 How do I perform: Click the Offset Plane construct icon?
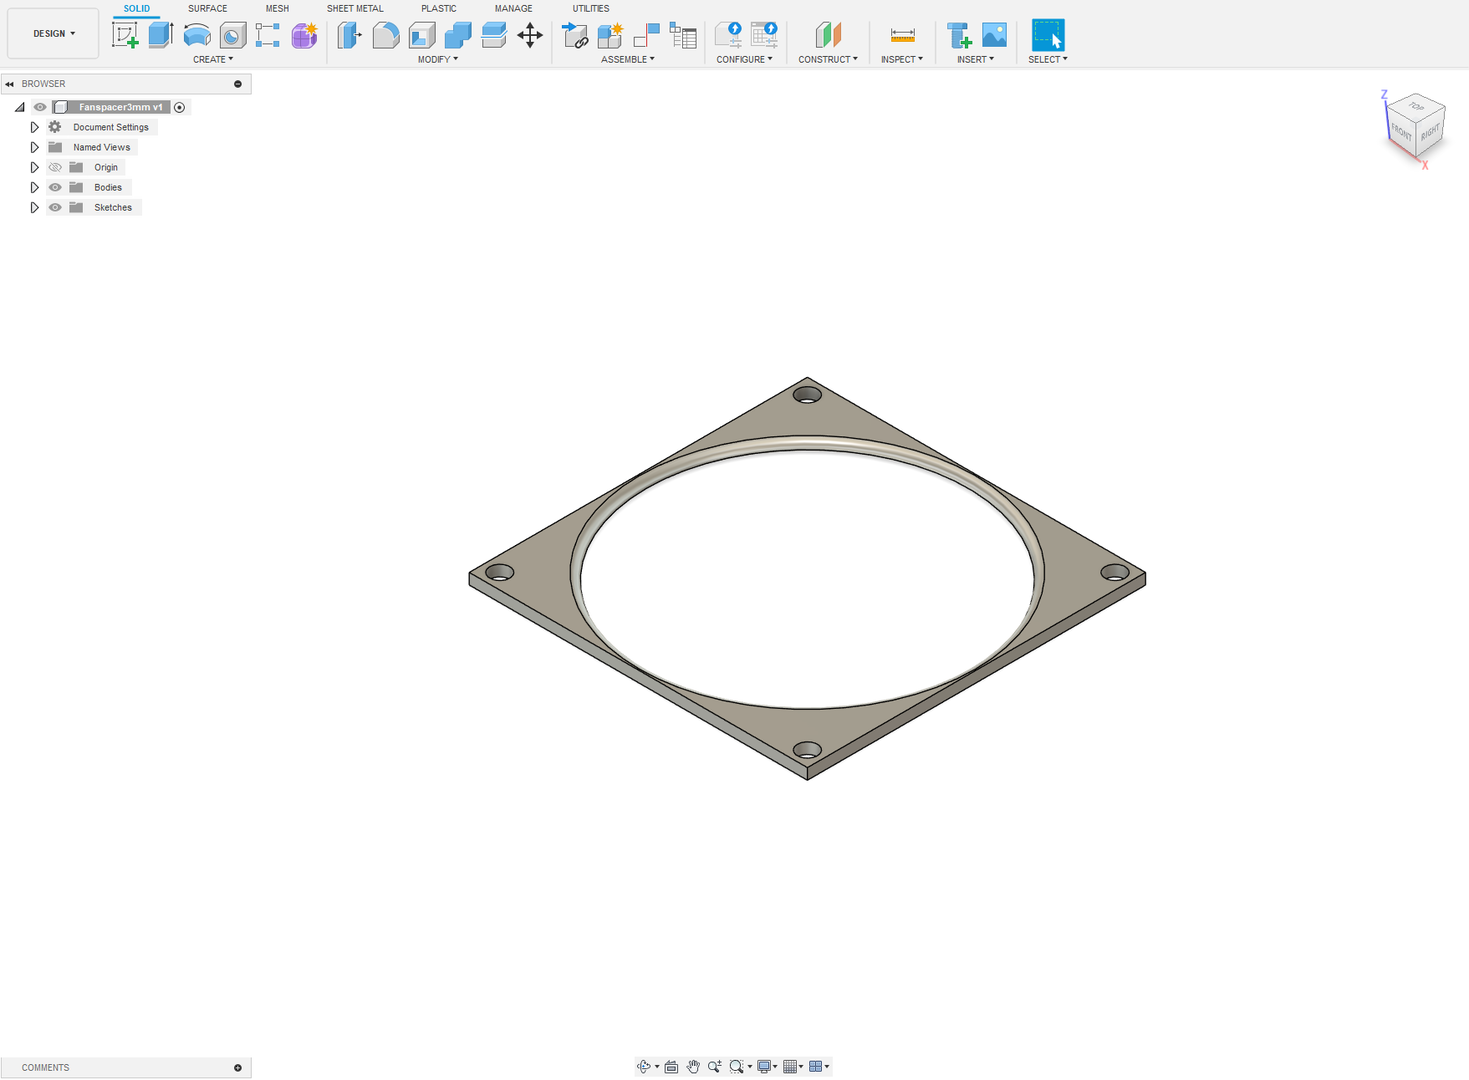coord(828,35)
